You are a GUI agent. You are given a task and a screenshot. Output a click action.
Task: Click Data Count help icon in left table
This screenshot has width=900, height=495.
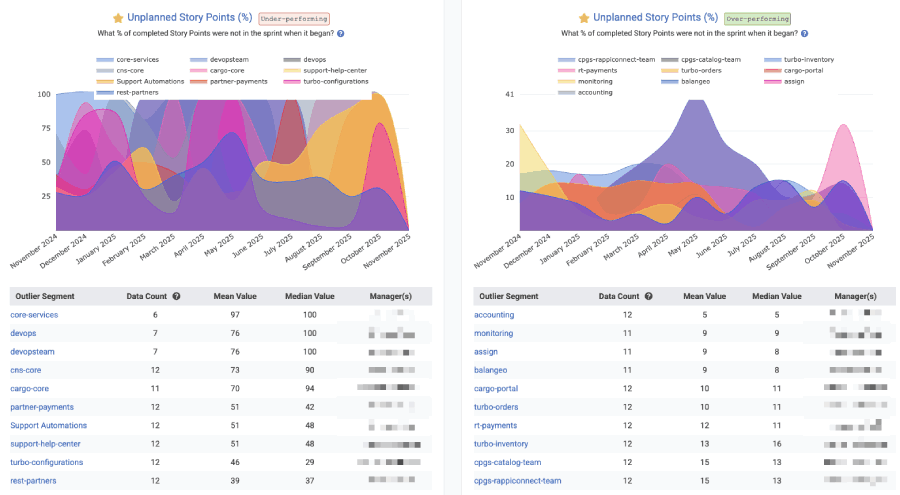click(177, 296)
